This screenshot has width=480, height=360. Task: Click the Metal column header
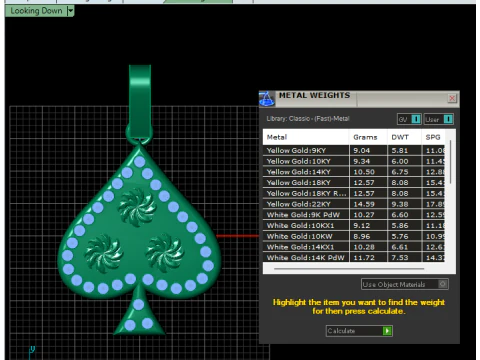(306, 137)
